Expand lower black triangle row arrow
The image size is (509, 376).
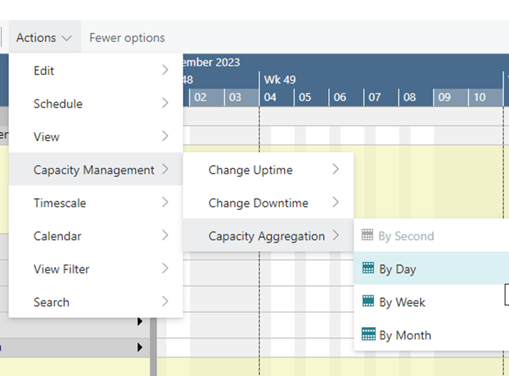tap(140, 347)
